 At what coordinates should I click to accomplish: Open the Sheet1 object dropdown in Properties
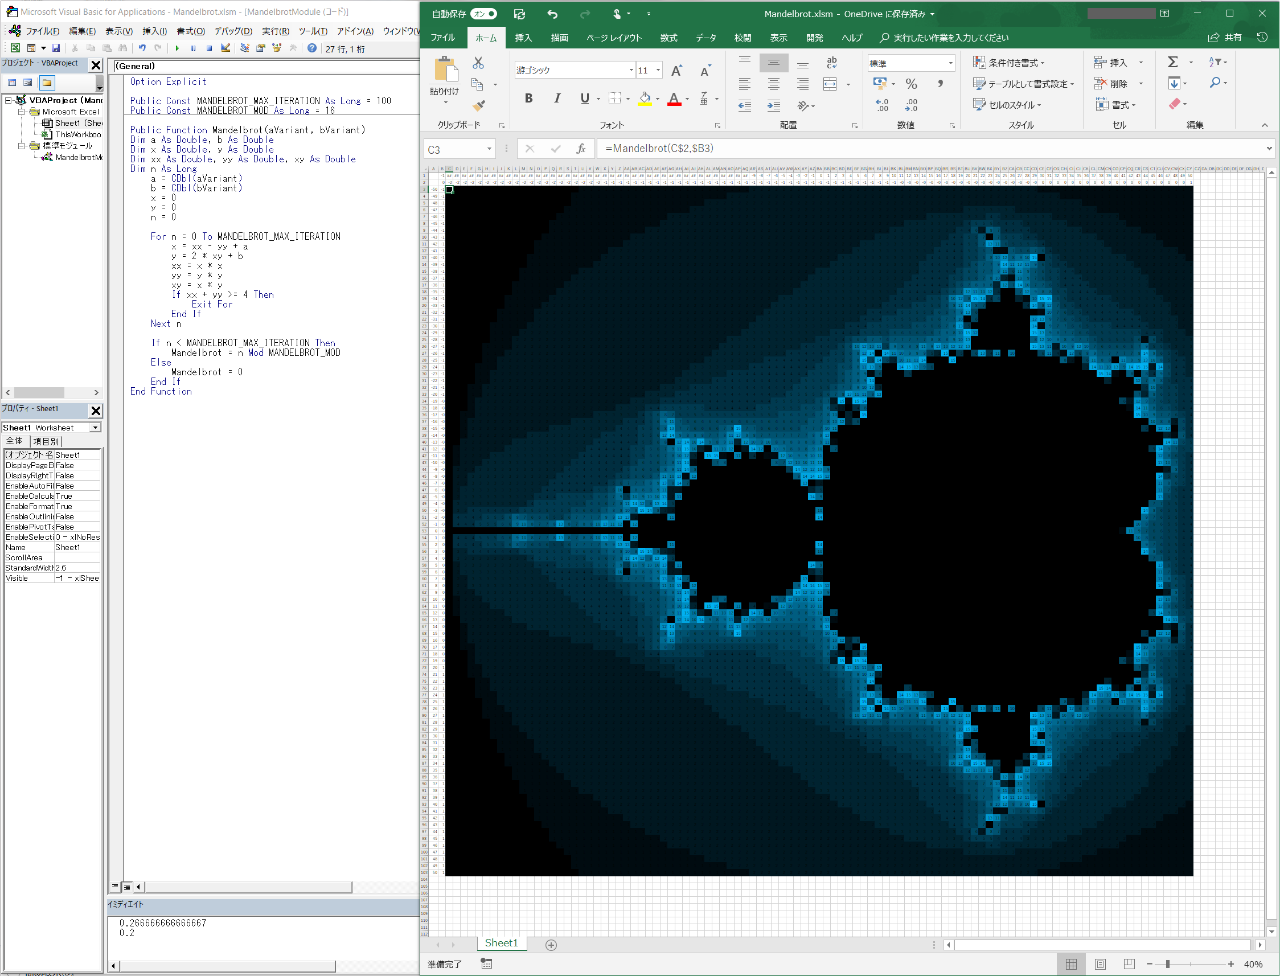(x=96, y=428)
